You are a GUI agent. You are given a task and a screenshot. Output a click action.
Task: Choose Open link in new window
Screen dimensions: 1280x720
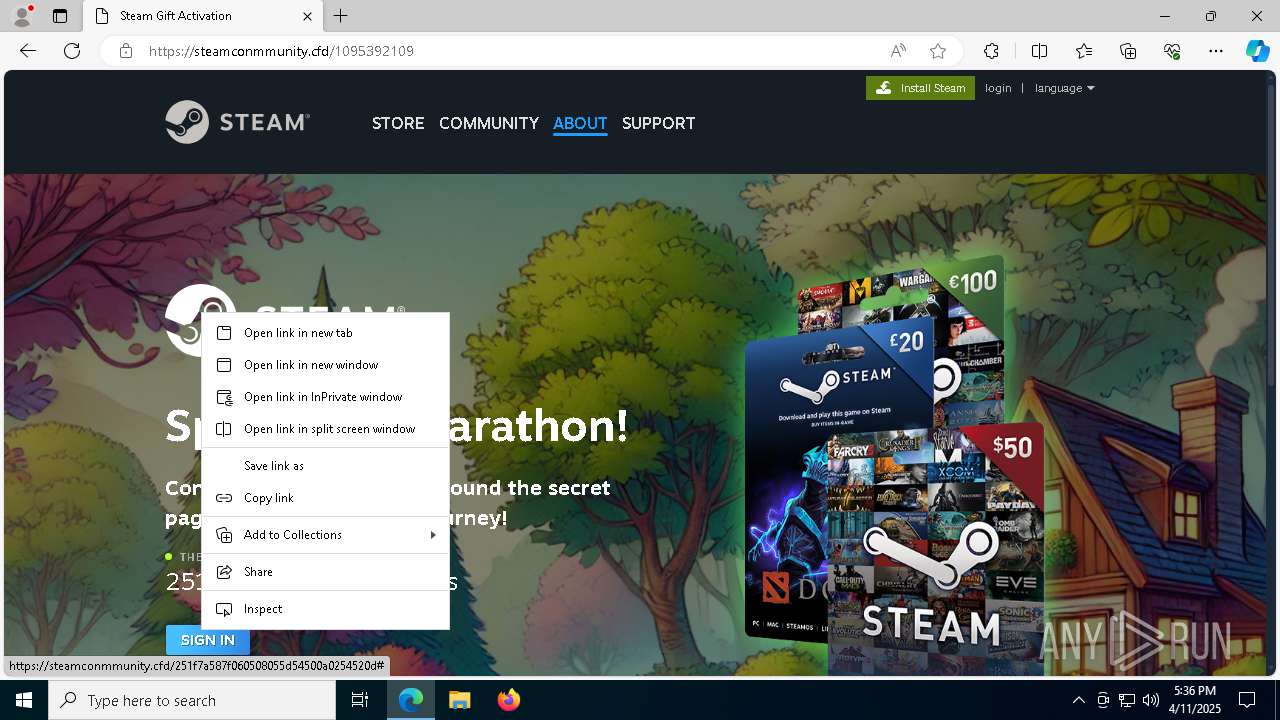point(325,365)
